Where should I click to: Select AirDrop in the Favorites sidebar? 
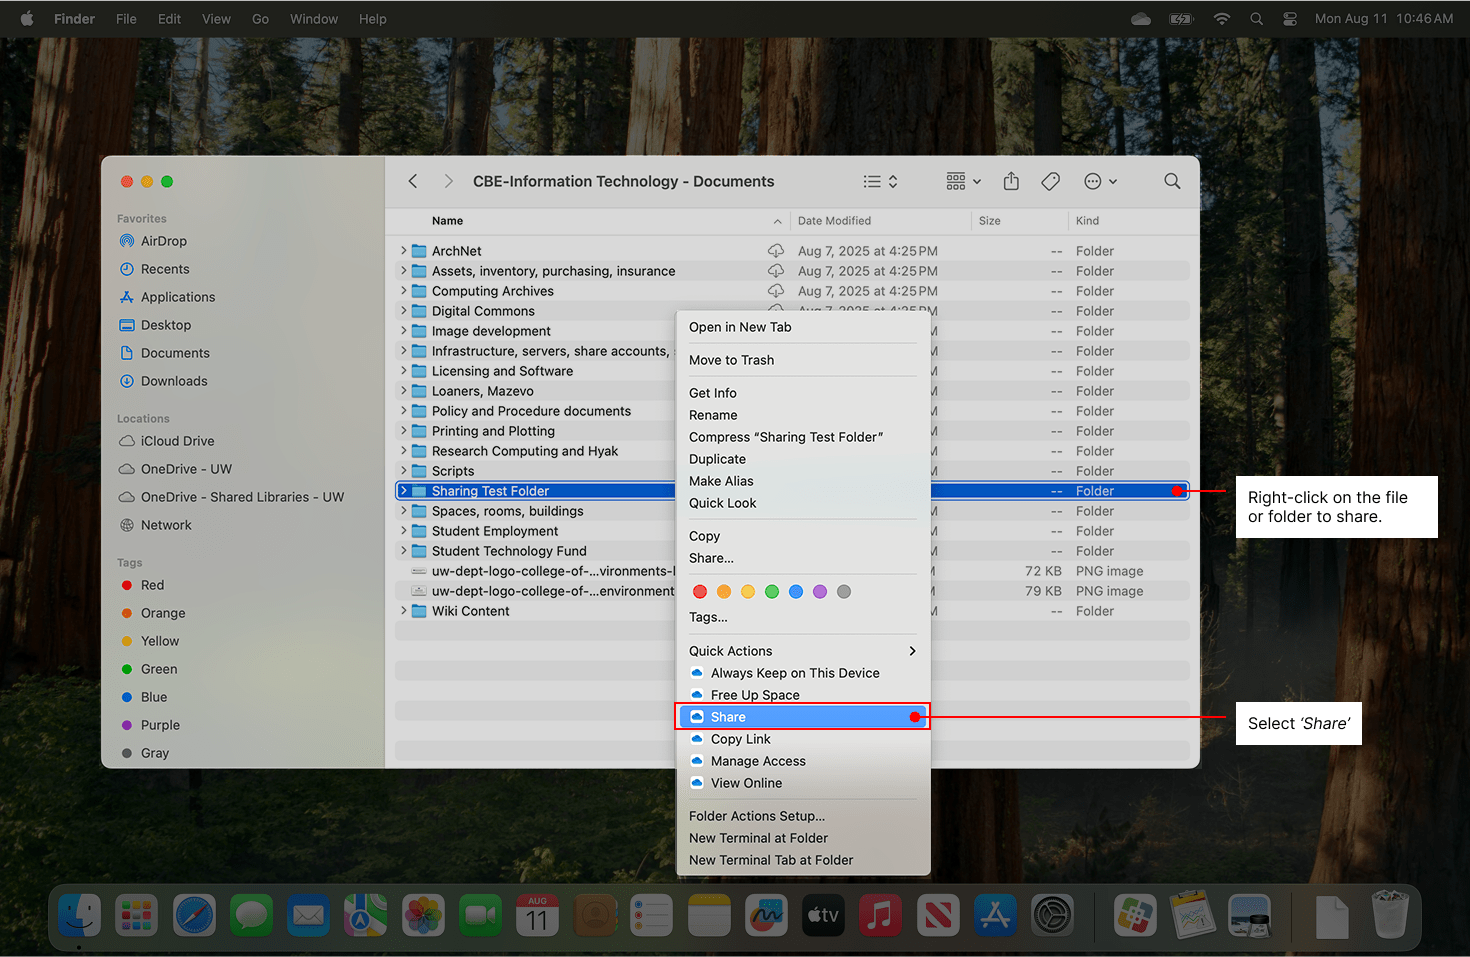(164, 241)
